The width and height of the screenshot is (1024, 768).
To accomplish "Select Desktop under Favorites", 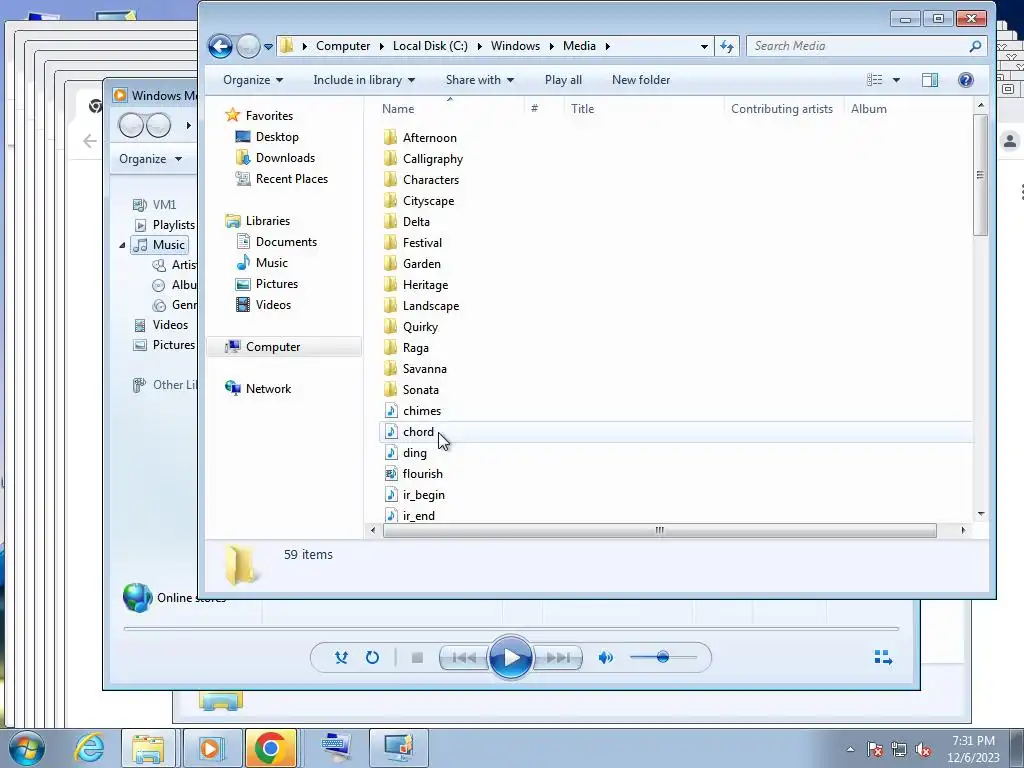I will click(277, 136).
